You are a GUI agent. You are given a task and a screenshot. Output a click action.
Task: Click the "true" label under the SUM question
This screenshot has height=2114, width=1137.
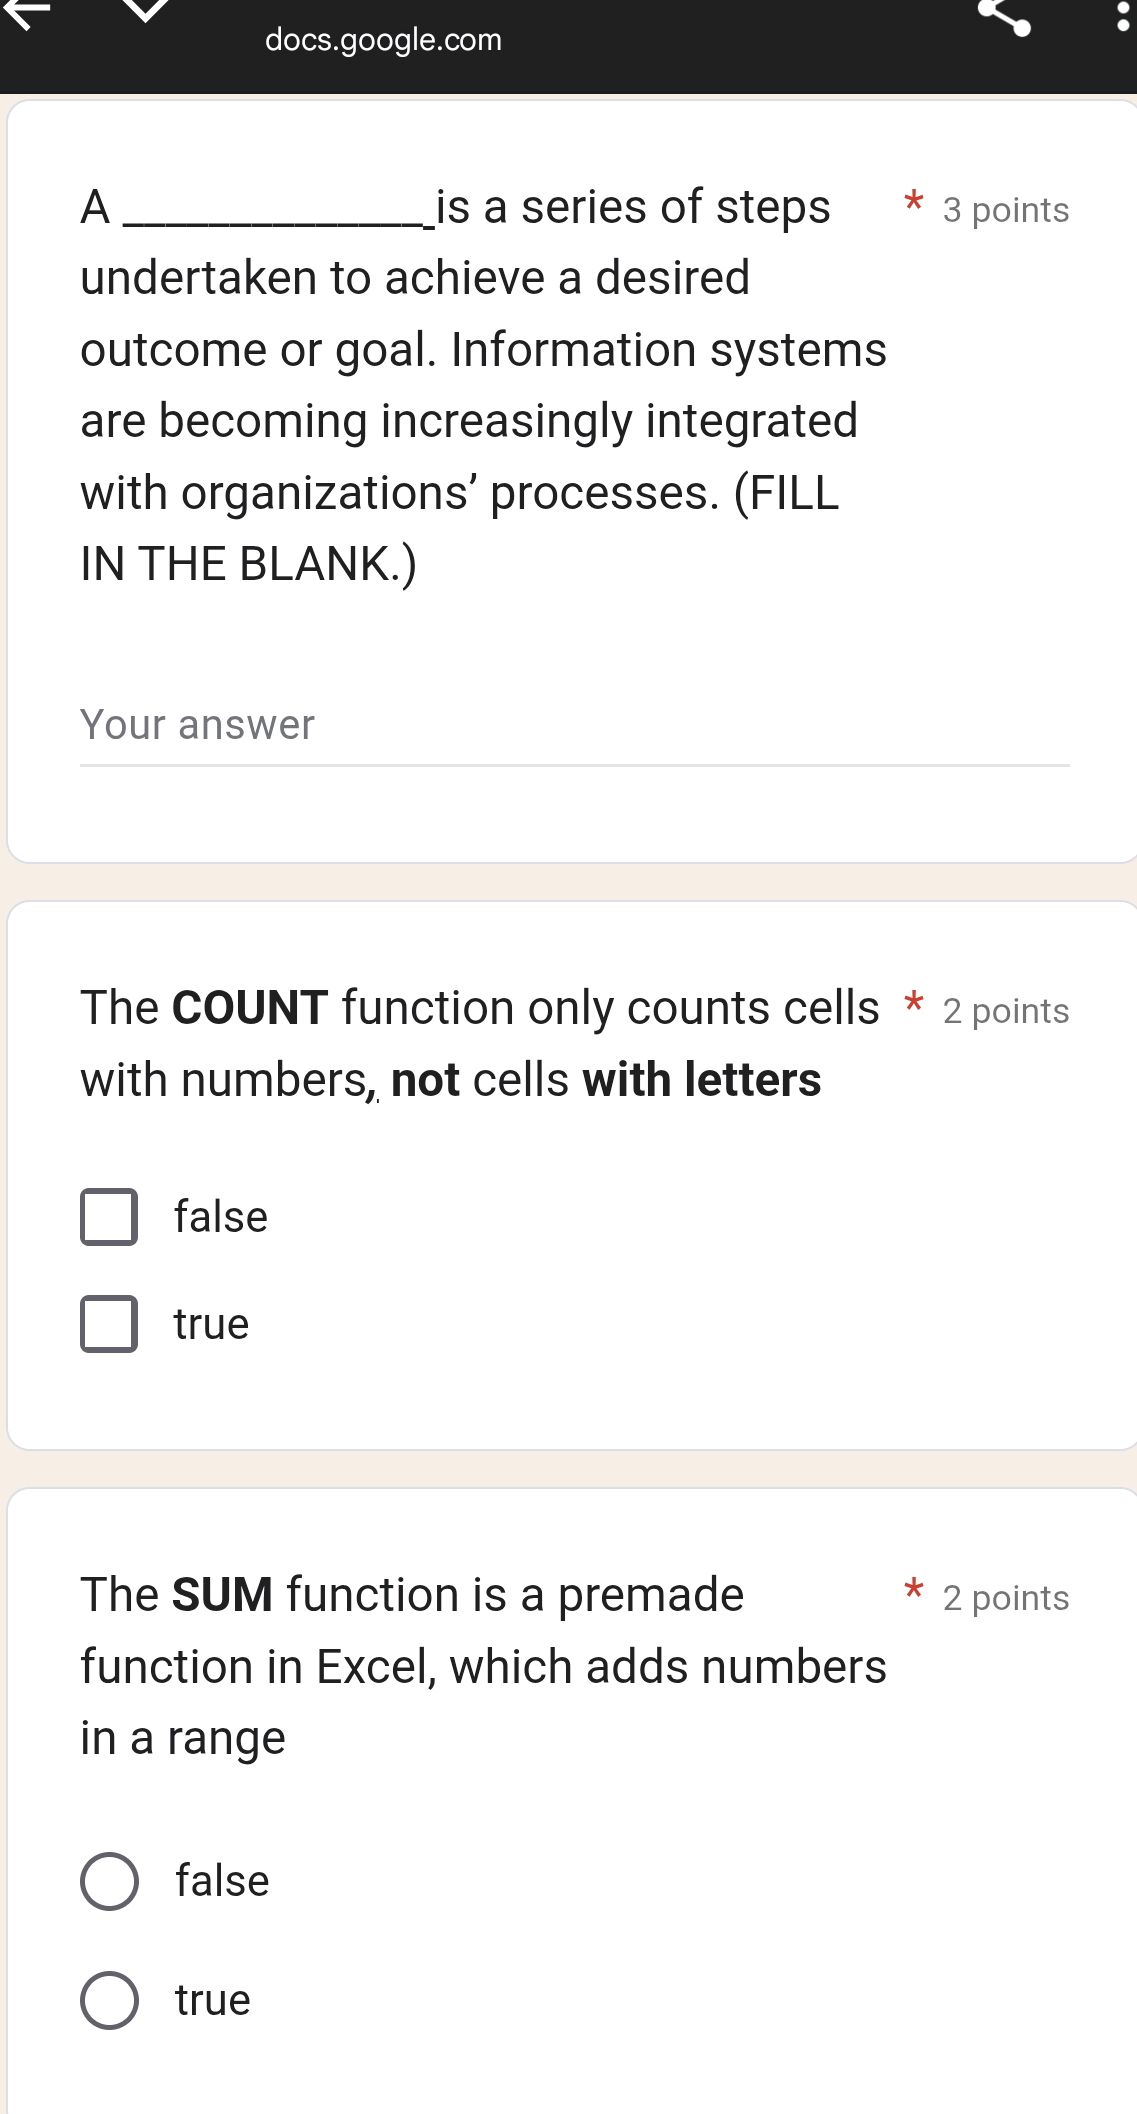point(212,2000)
